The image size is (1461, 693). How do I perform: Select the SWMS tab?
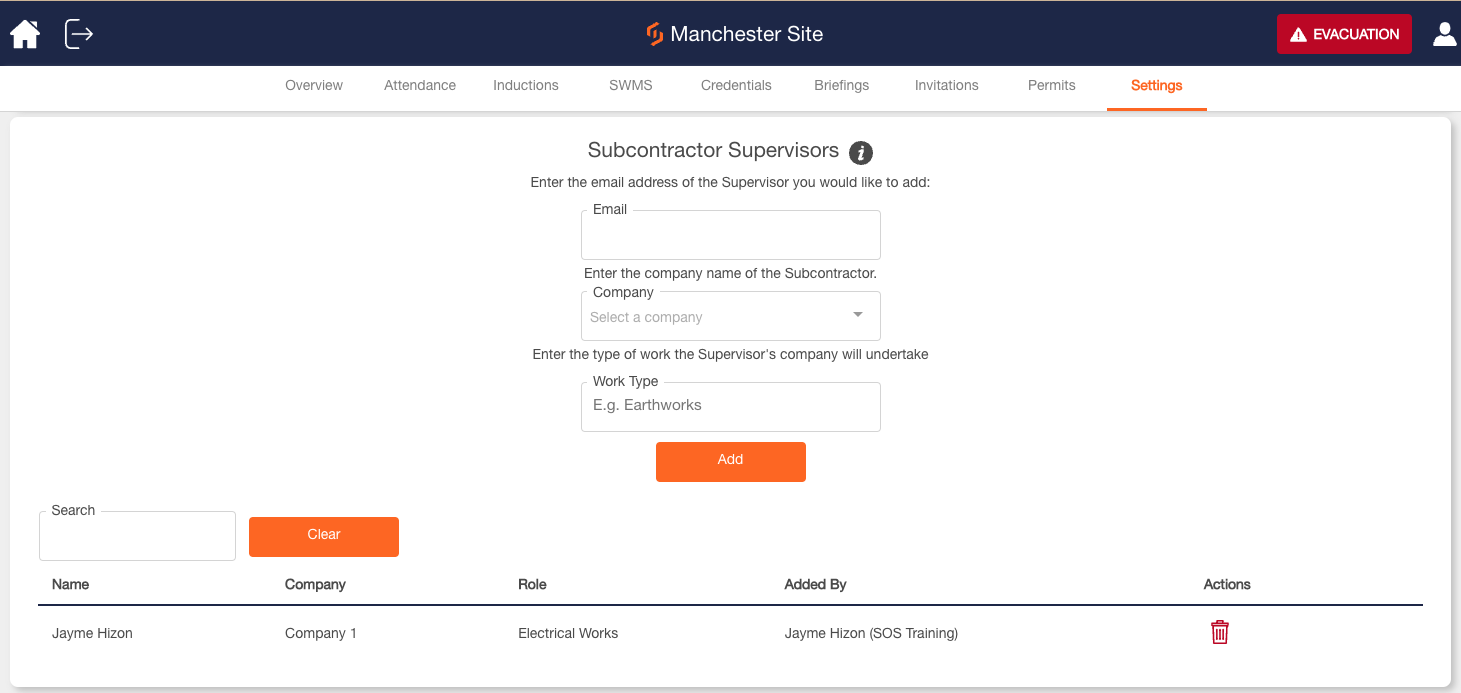(631, 85)
